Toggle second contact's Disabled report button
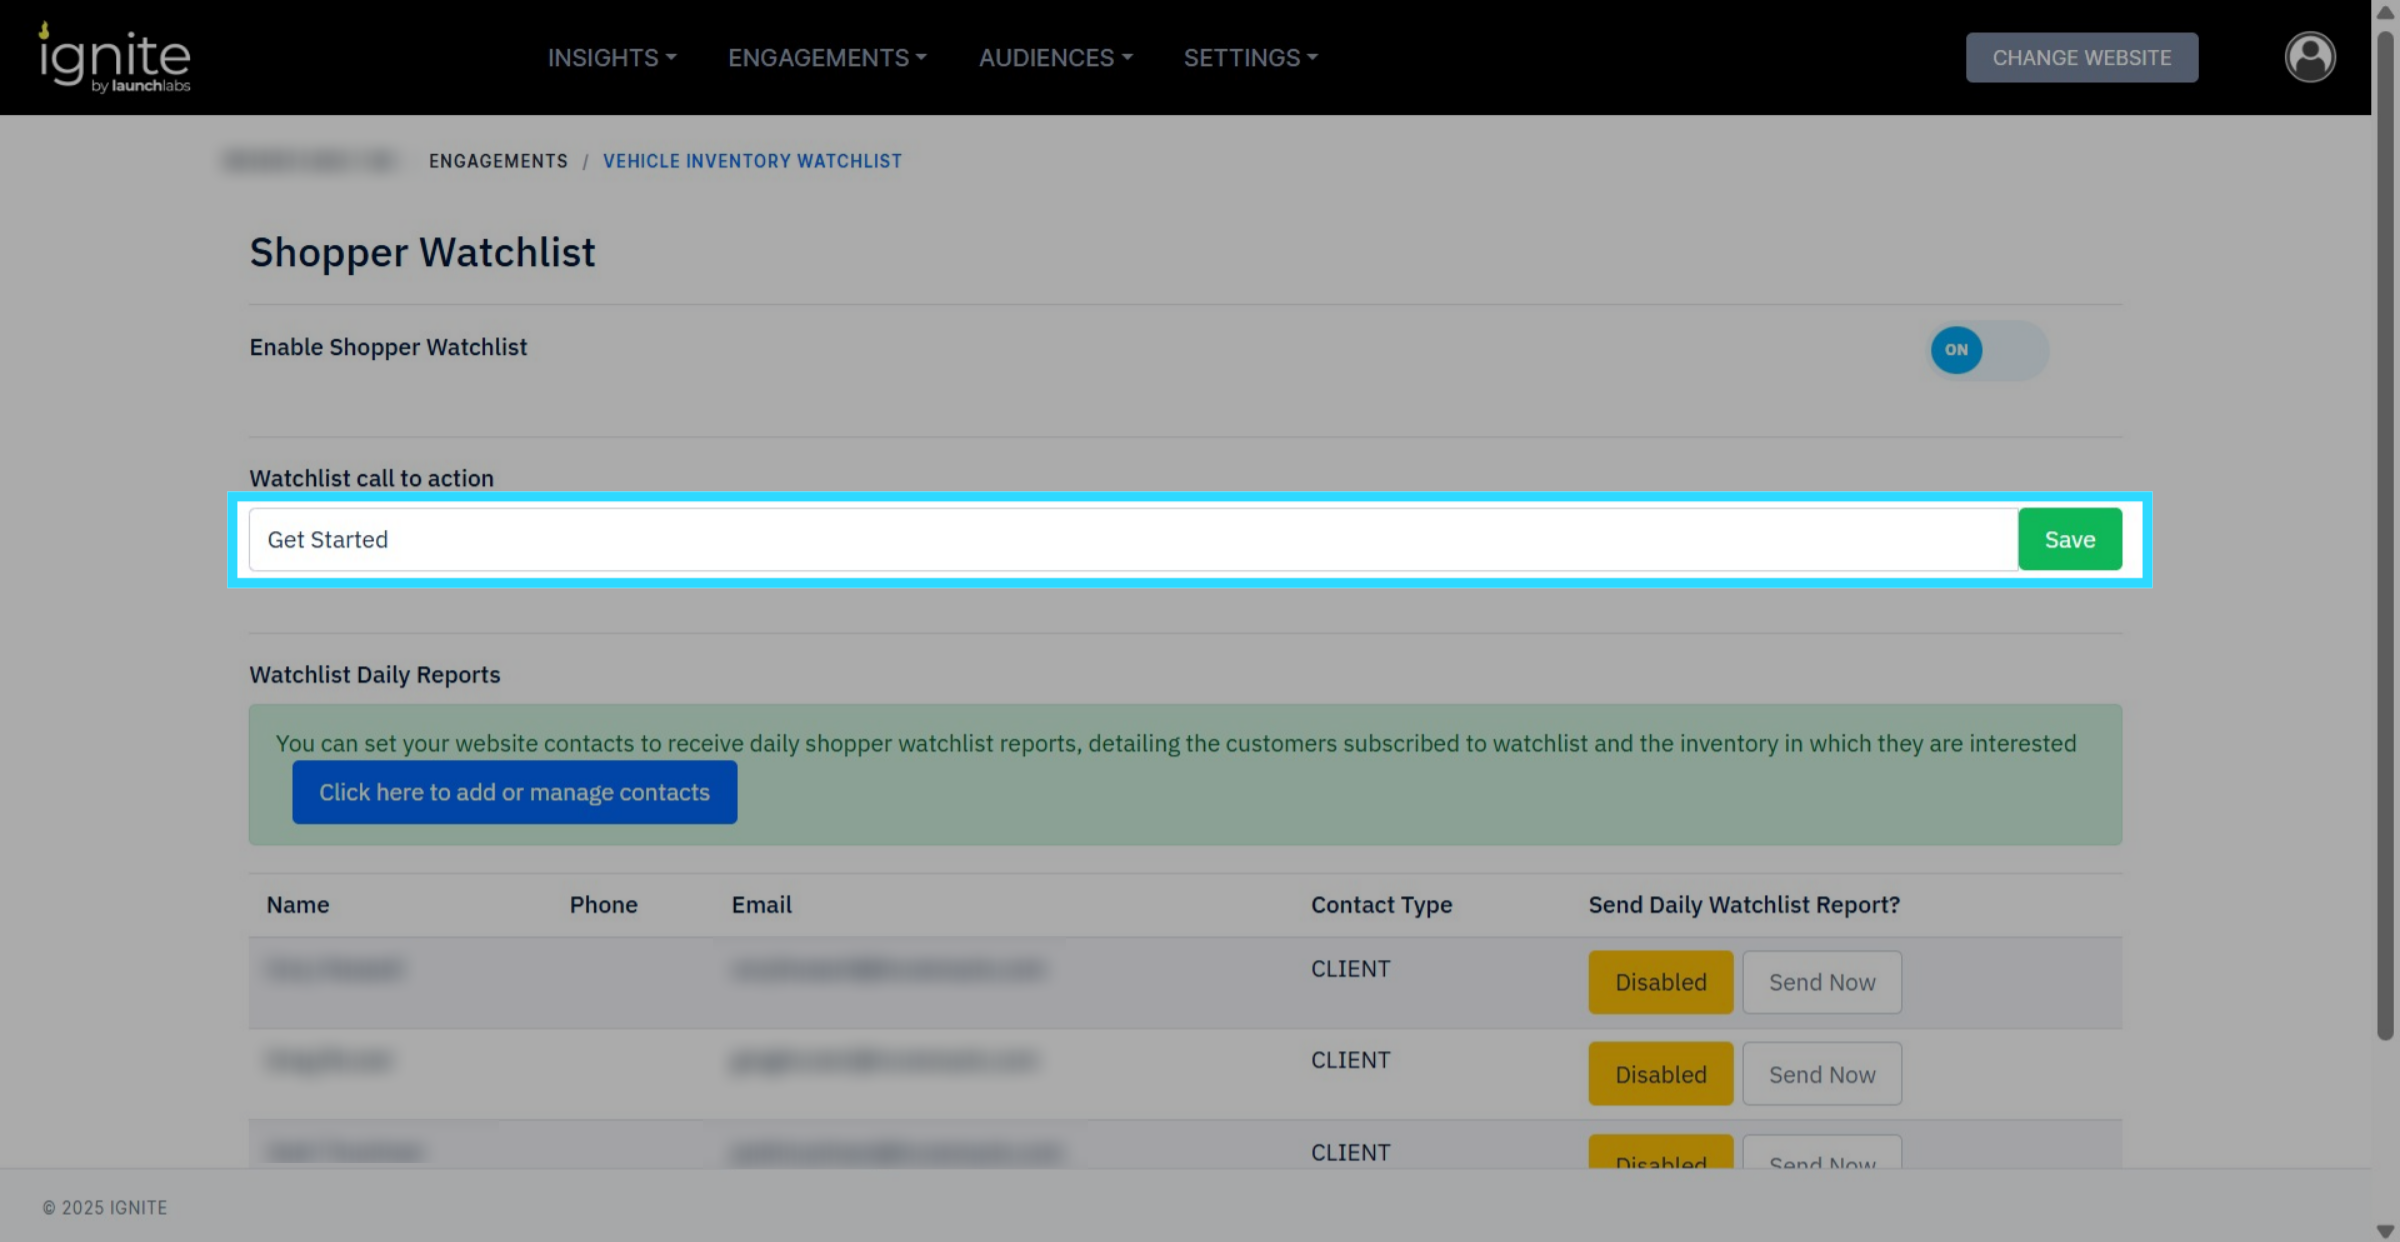Screen dimensions: 2400x1242 [x=1660, y=1074]
